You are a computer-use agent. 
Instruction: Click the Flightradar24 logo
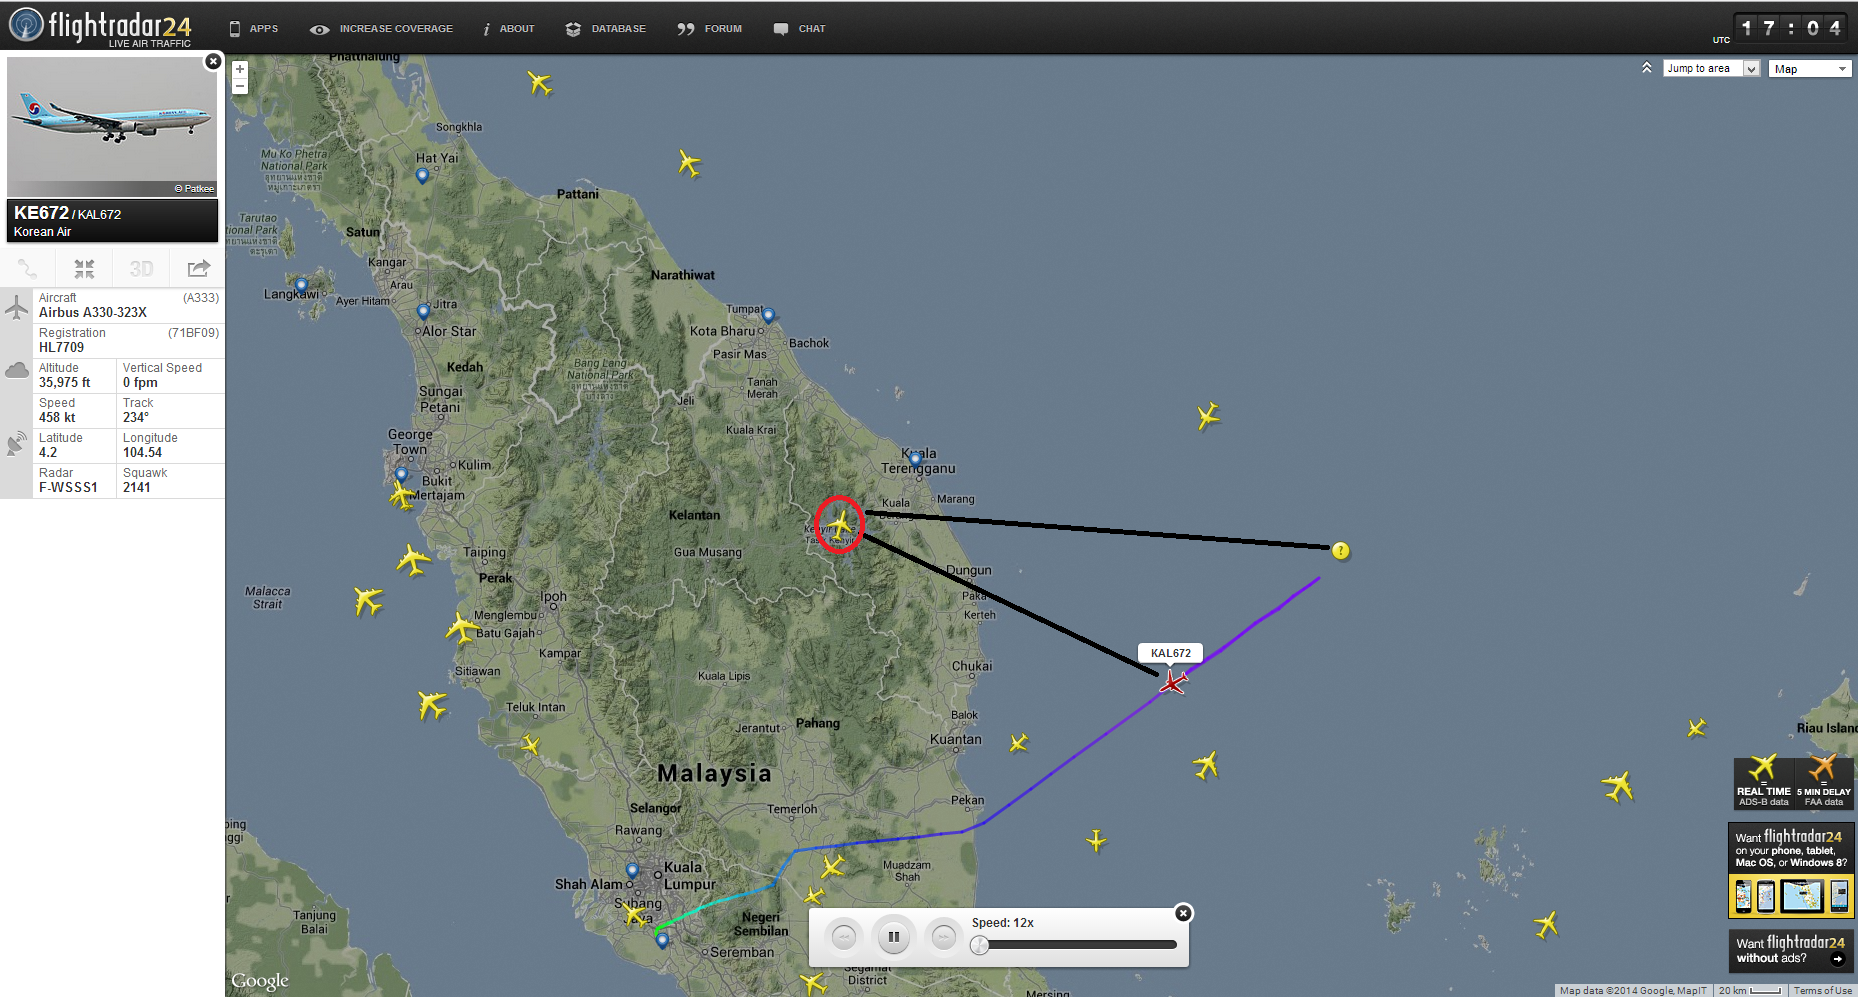pyautogui.click(x=100, y=27)
